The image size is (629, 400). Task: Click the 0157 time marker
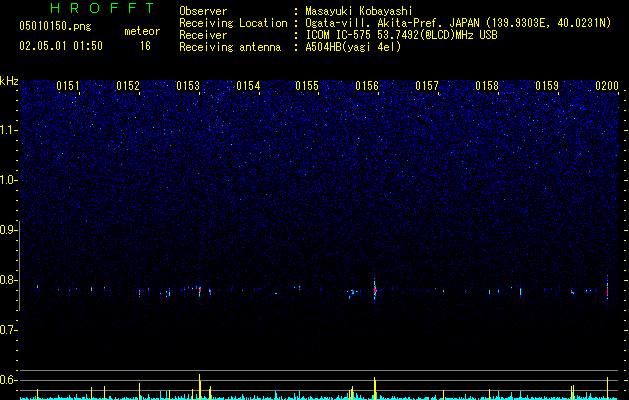pyautogui.click(x=427, y=86)
